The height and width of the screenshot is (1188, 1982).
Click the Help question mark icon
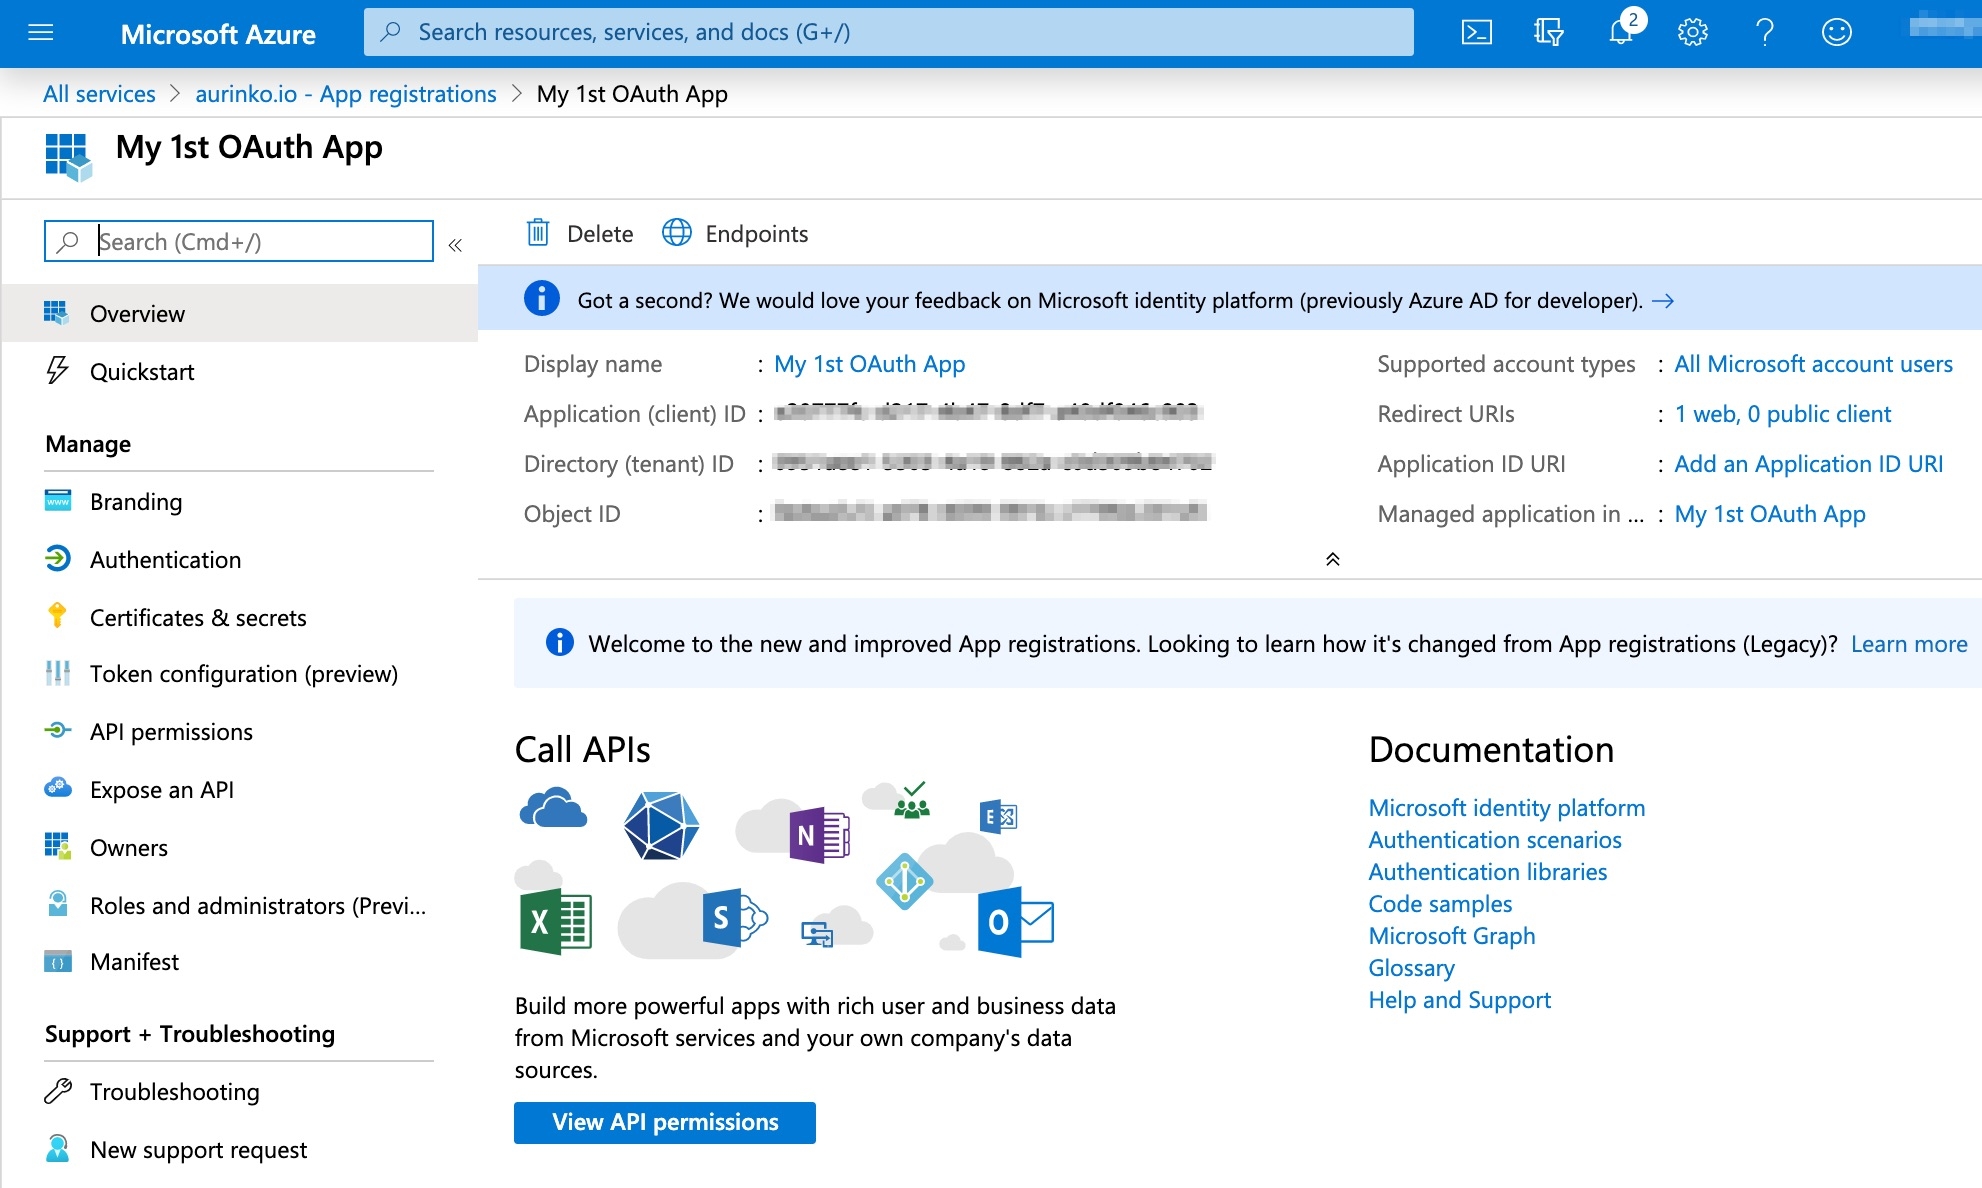pos(1765,33)
